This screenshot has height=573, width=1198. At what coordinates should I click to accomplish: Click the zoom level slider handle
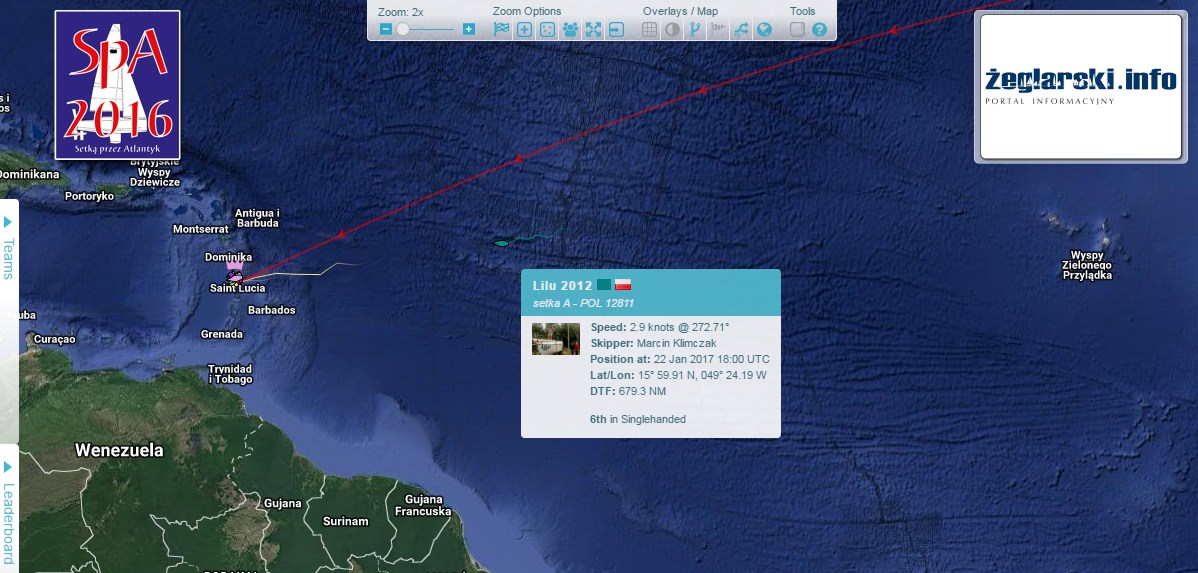click(403, 30)
